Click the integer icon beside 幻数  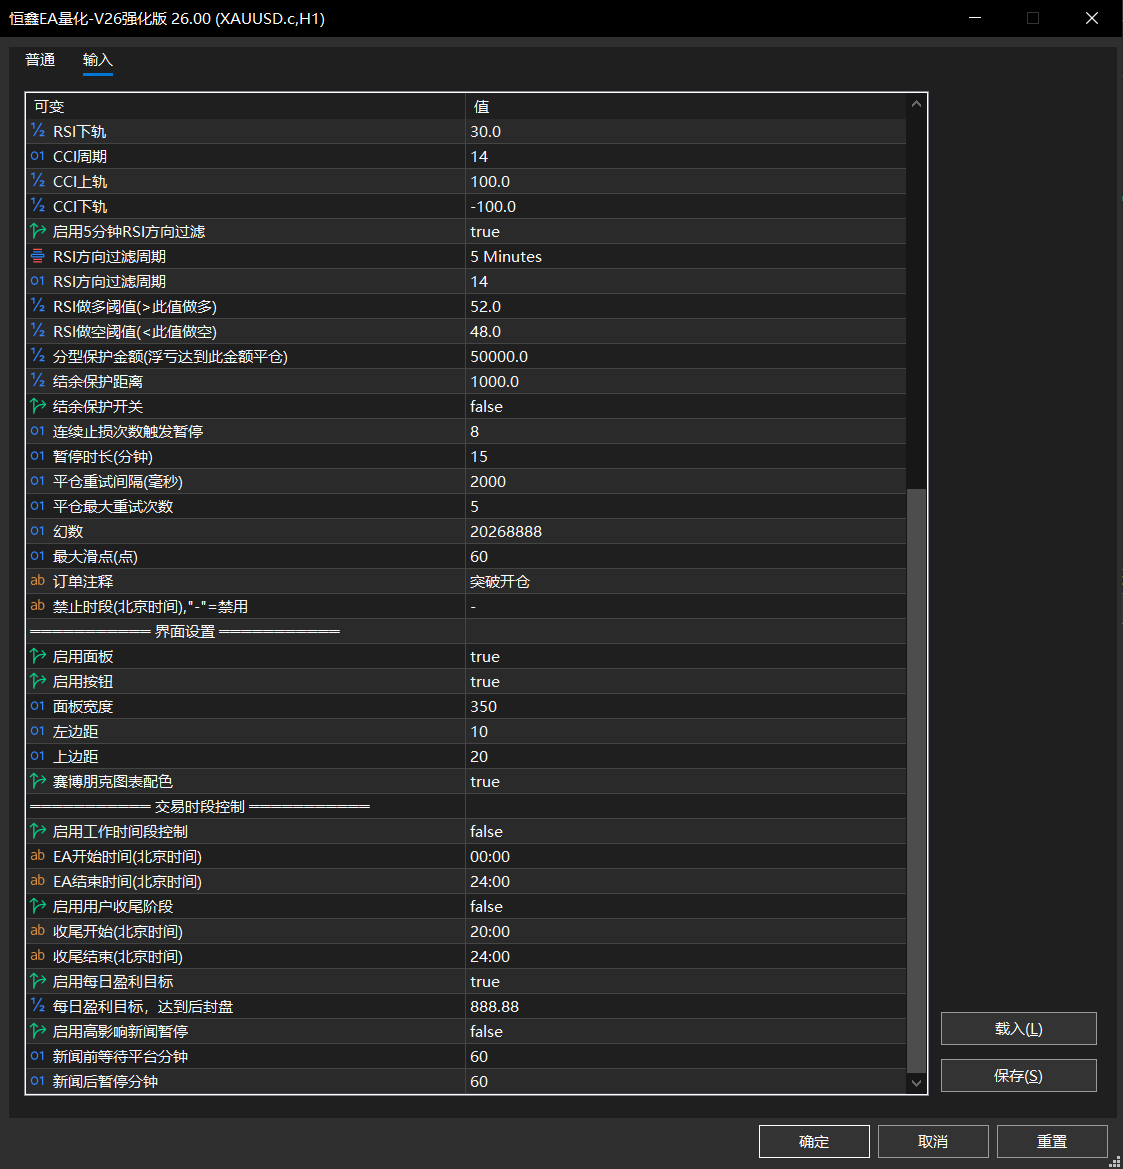point(38,531)
